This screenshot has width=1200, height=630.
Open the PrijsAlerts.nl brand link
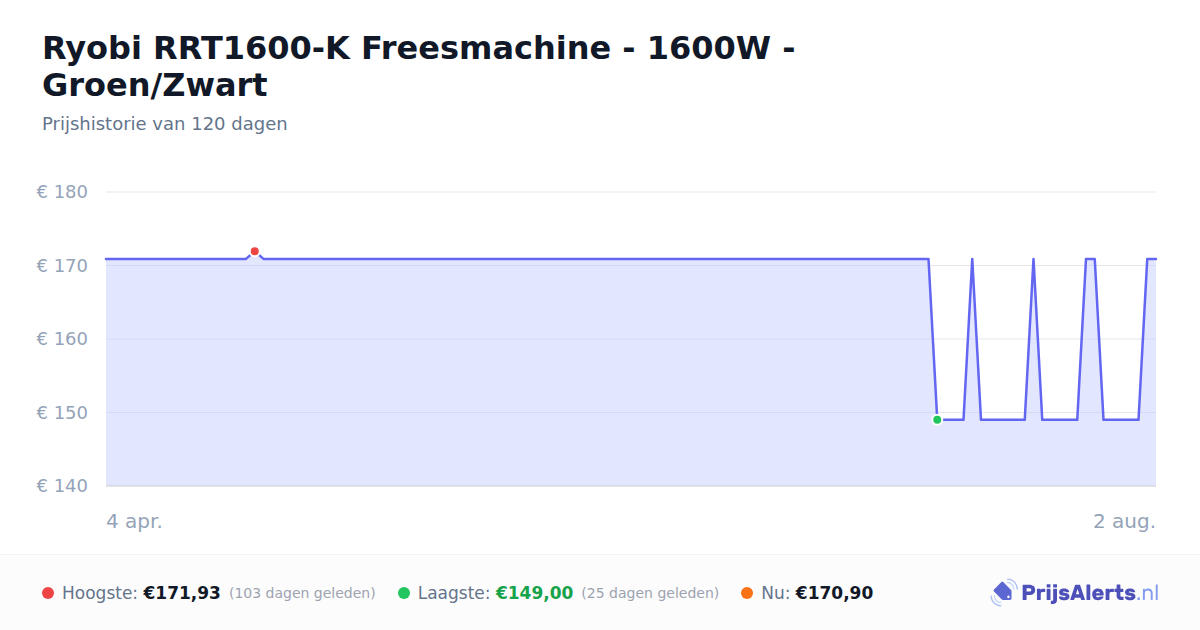[x=1075, y=593]
